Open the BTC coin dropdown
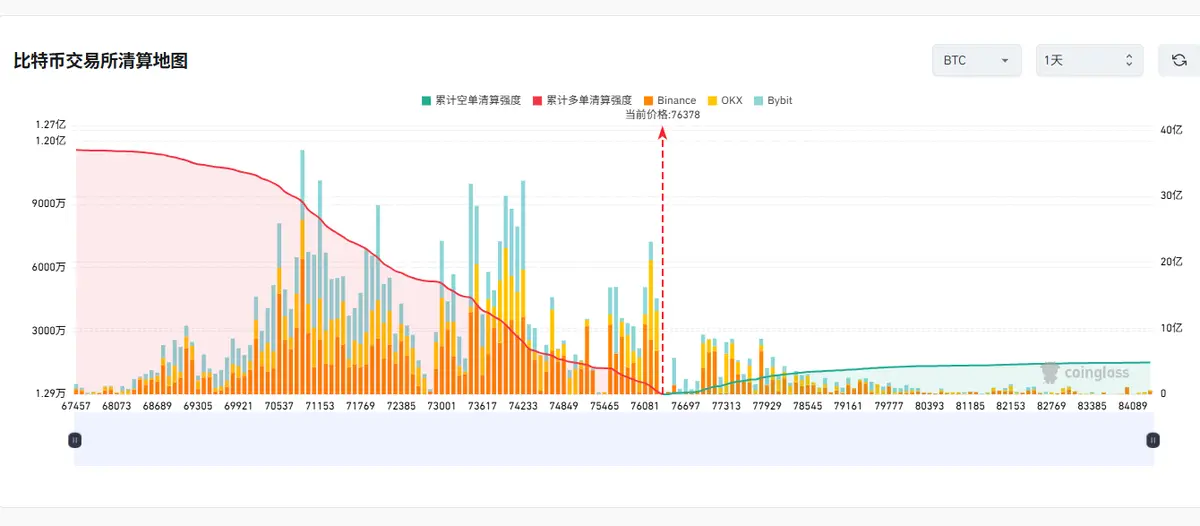 (976, 60)
